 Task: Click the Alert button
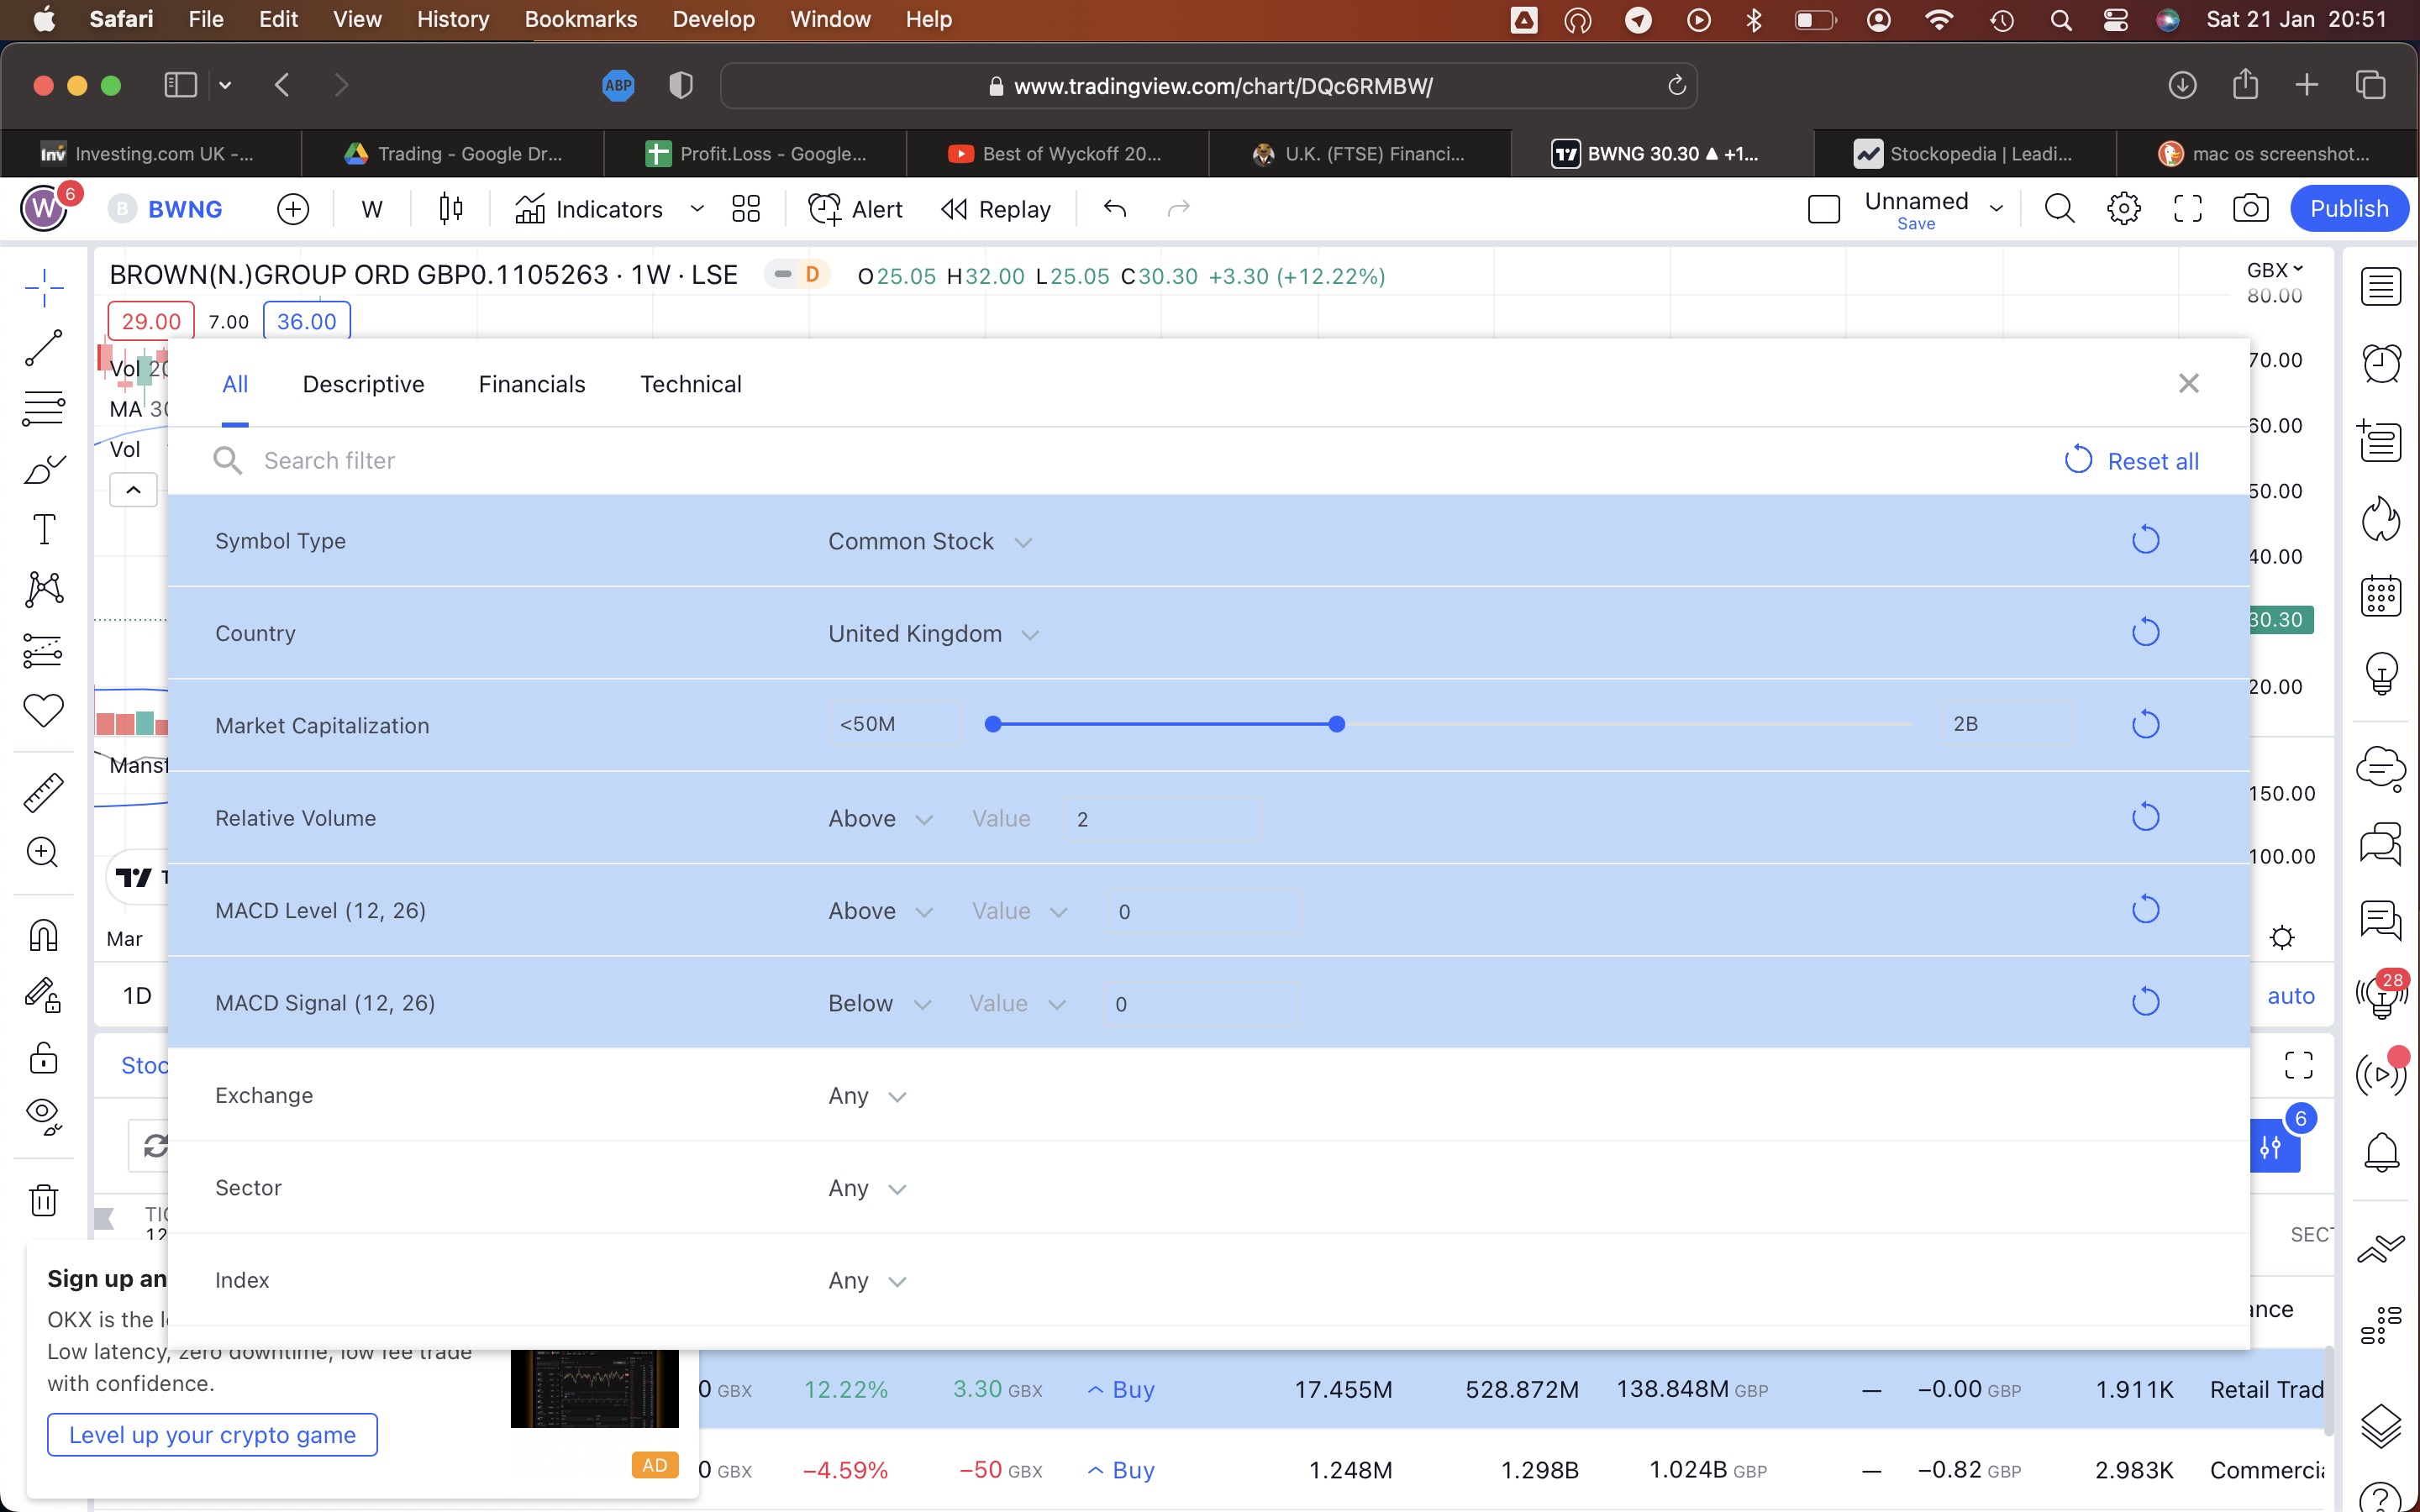pos(855,209)
